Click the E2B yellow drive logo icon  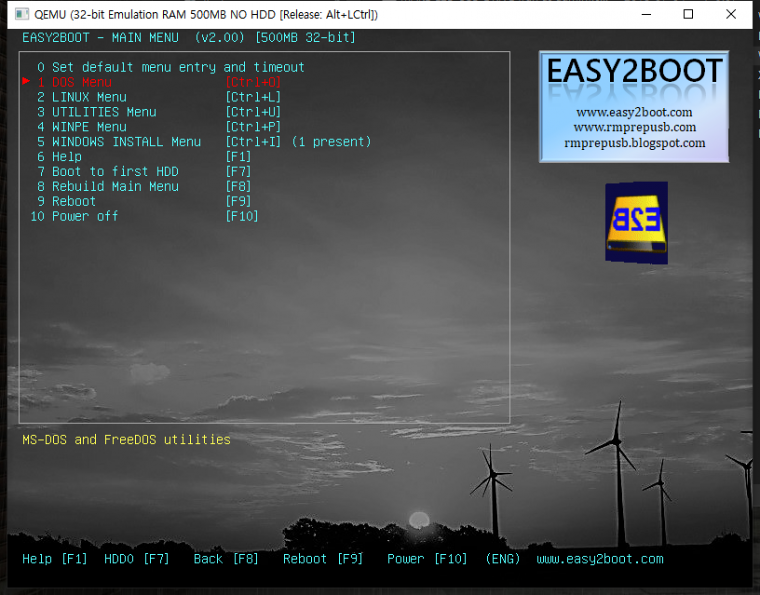[636, 223]
